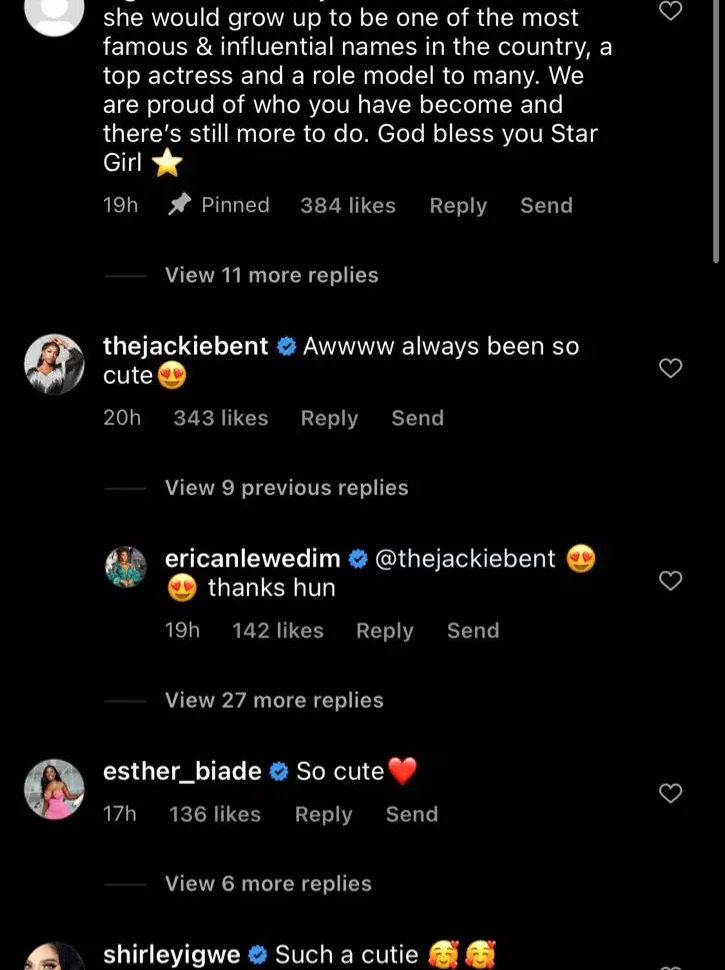
Task: Reply to ericanlewedim's thanks hun comment
Action: pyautogui.click(x=384, y=631)
